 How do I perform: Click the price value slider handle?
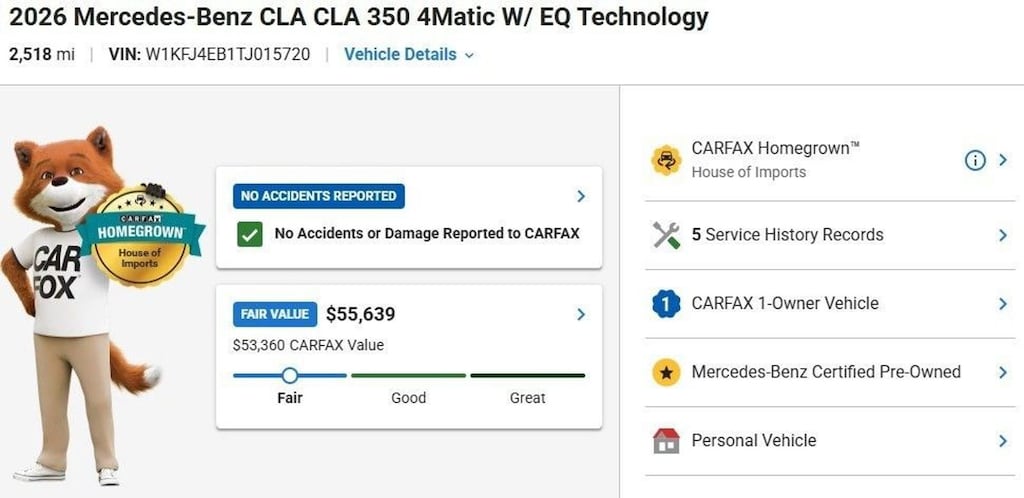(290, 375)
